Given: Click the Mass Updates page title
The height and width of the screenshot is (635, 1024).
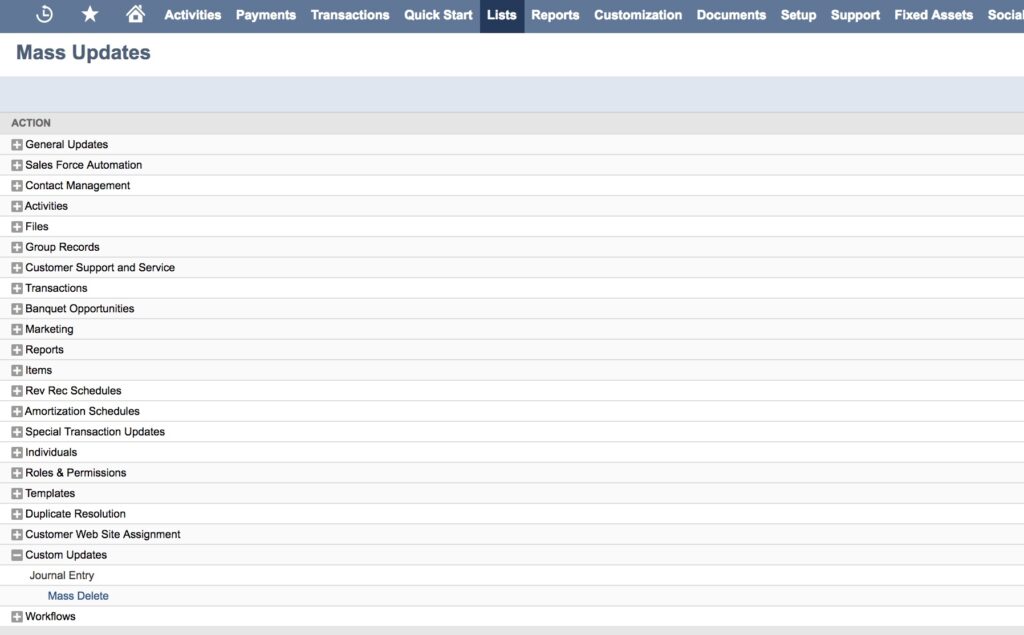Looking at the screenshot, I should click(x=83, y=52).
